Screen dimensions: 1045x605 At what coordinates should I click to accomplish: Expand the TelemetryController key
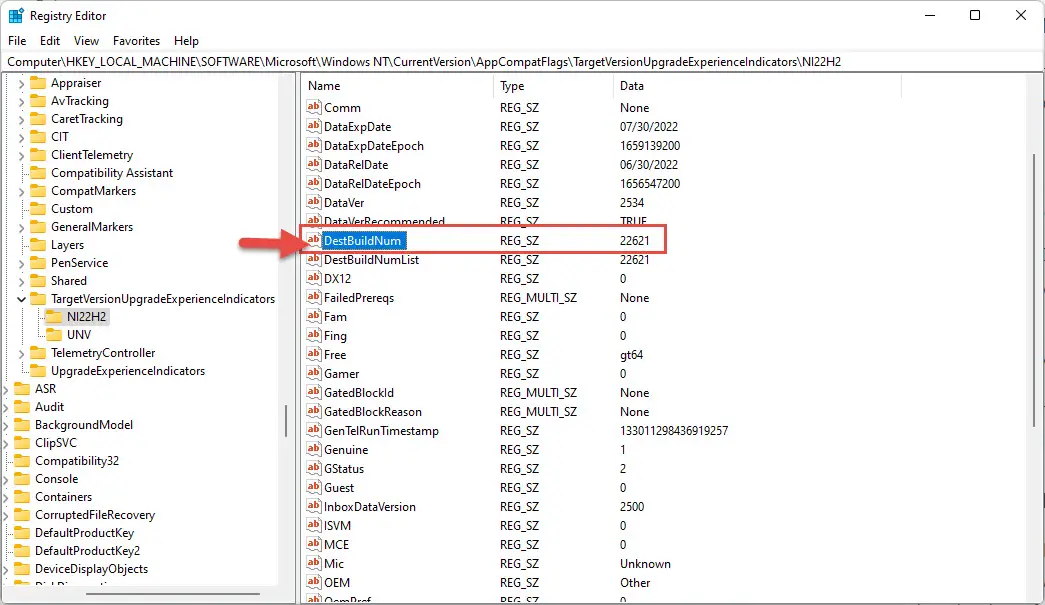pos(21,353)
